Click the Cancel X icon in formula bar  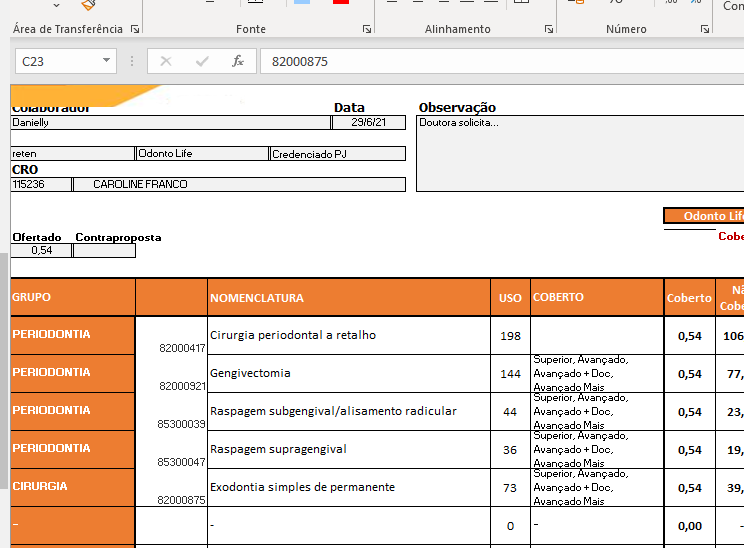[166, 61]
